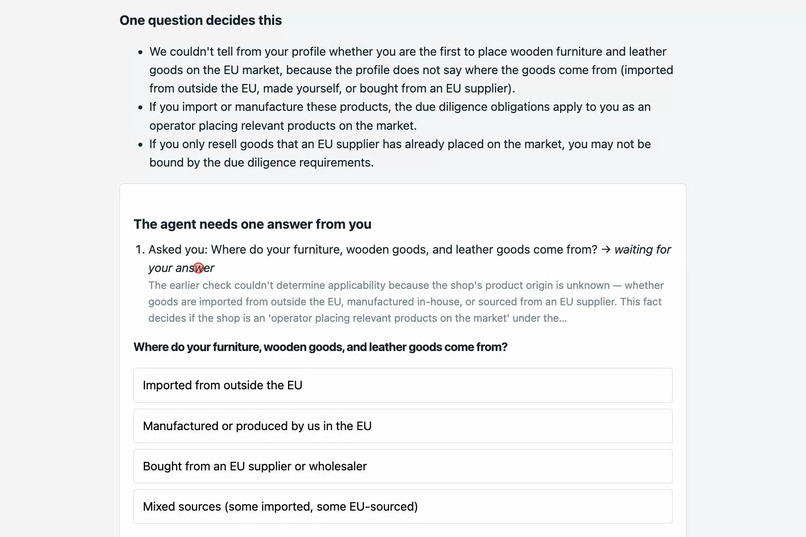Select "Imported from outside the EU" option

[402, 385]
